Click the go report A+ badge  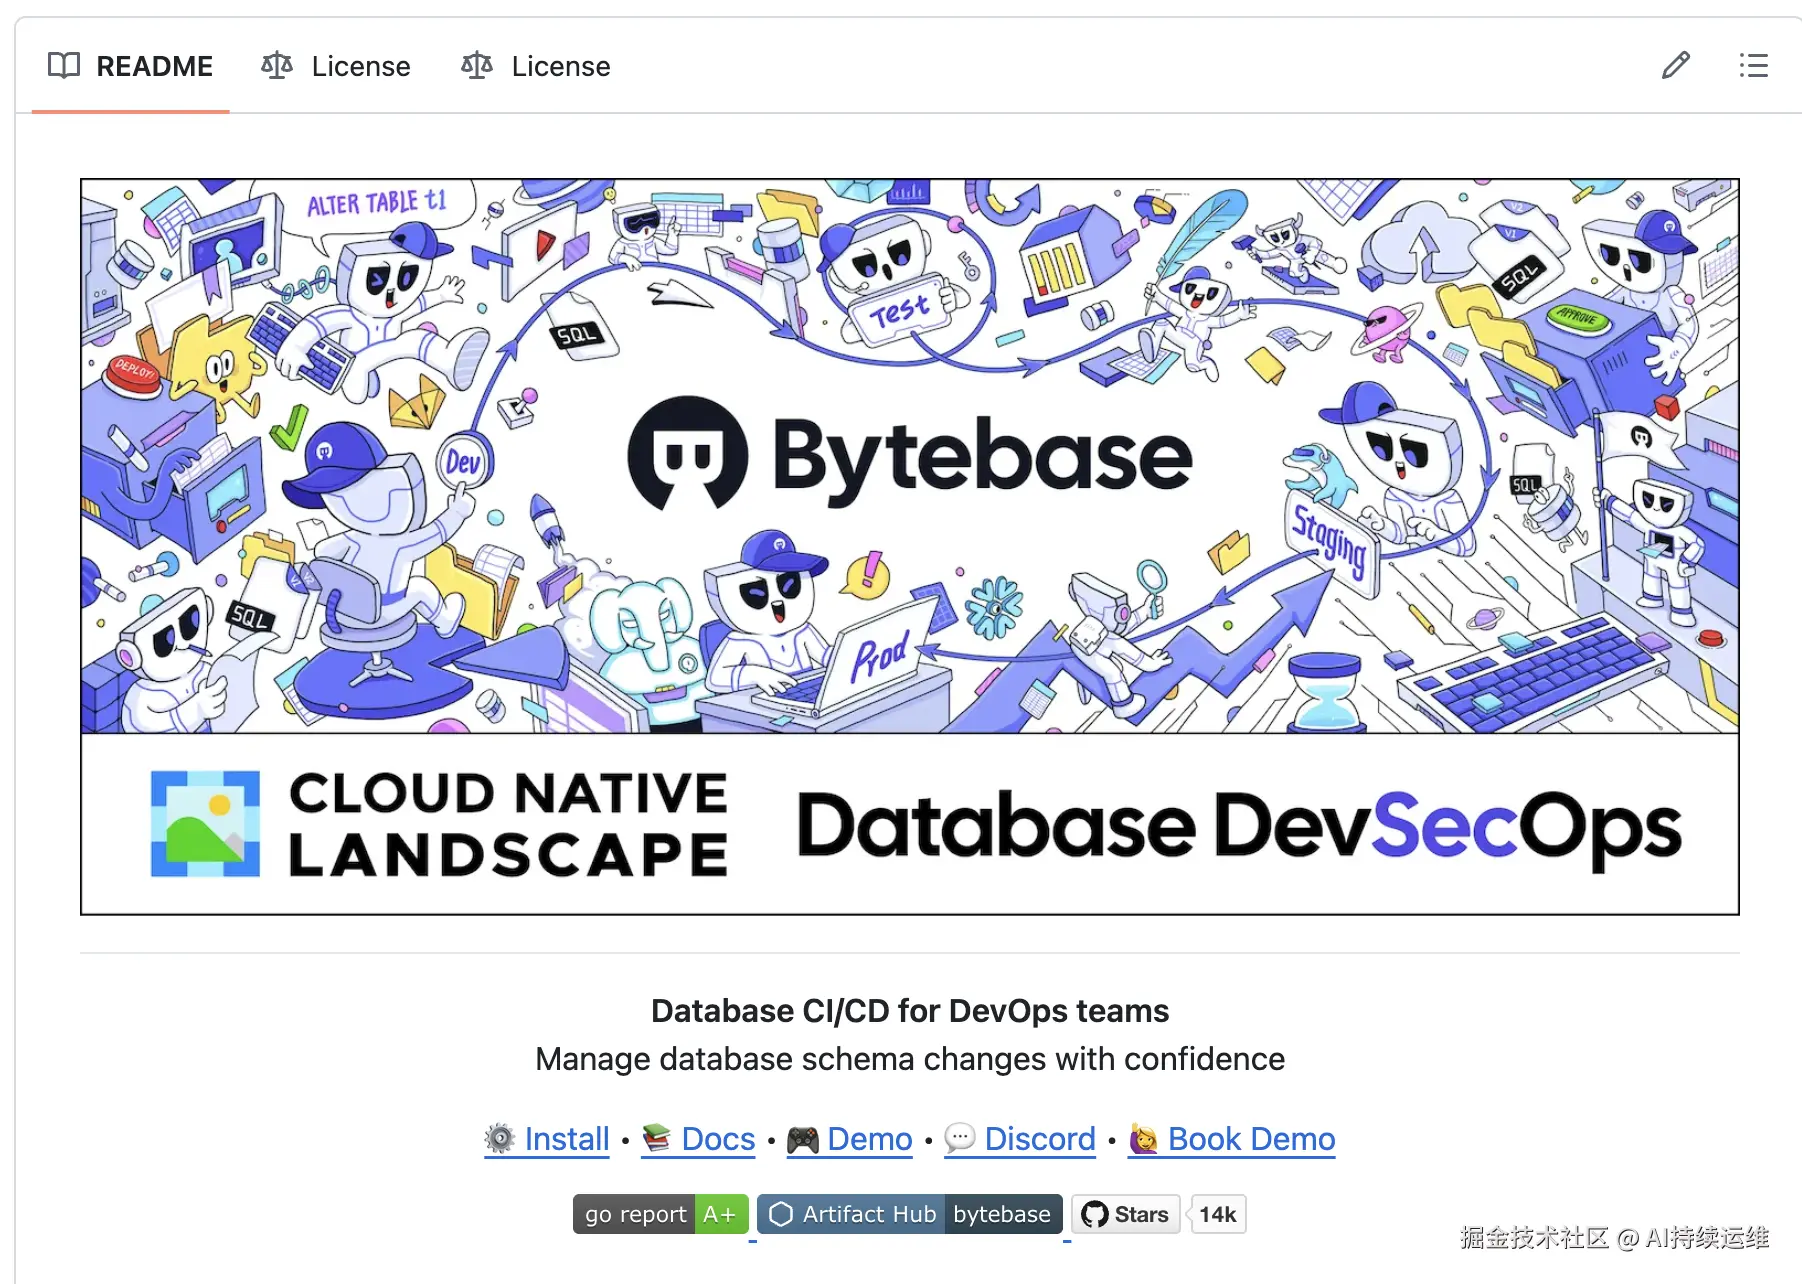click(x=658, y=1214)
